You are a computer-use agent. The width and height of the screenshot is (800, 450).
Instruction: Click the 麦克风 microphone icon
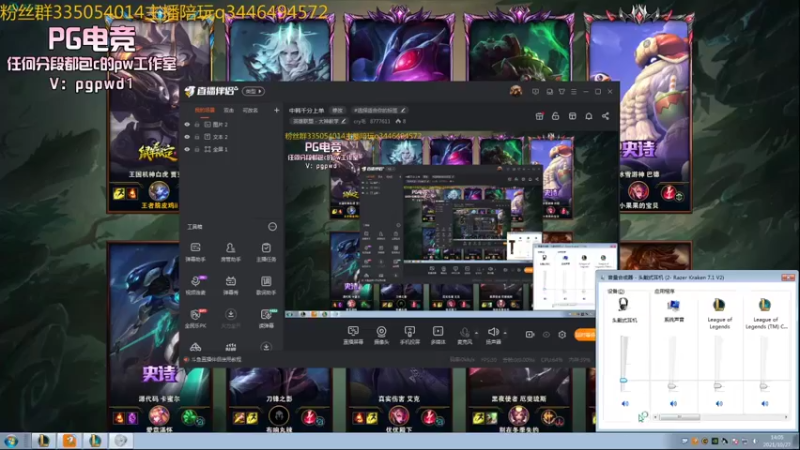pos(464,335)
